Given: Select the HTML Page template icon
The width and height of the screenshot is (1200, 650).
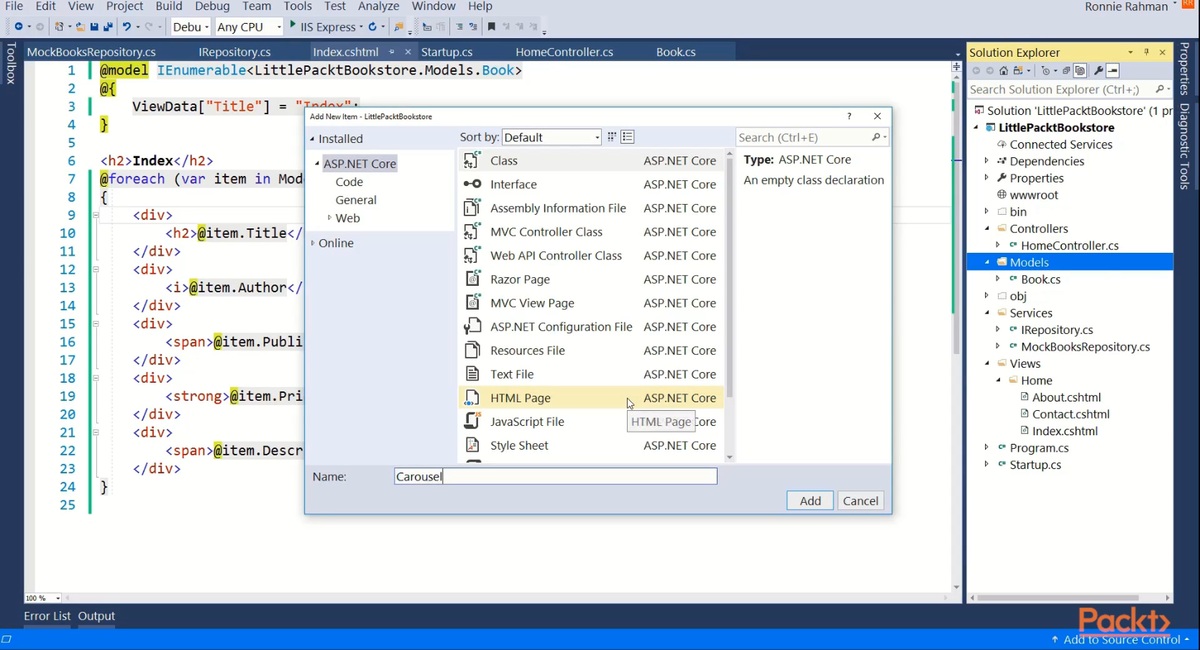Looking at the screenshot, I should click(x=472, y=398).
